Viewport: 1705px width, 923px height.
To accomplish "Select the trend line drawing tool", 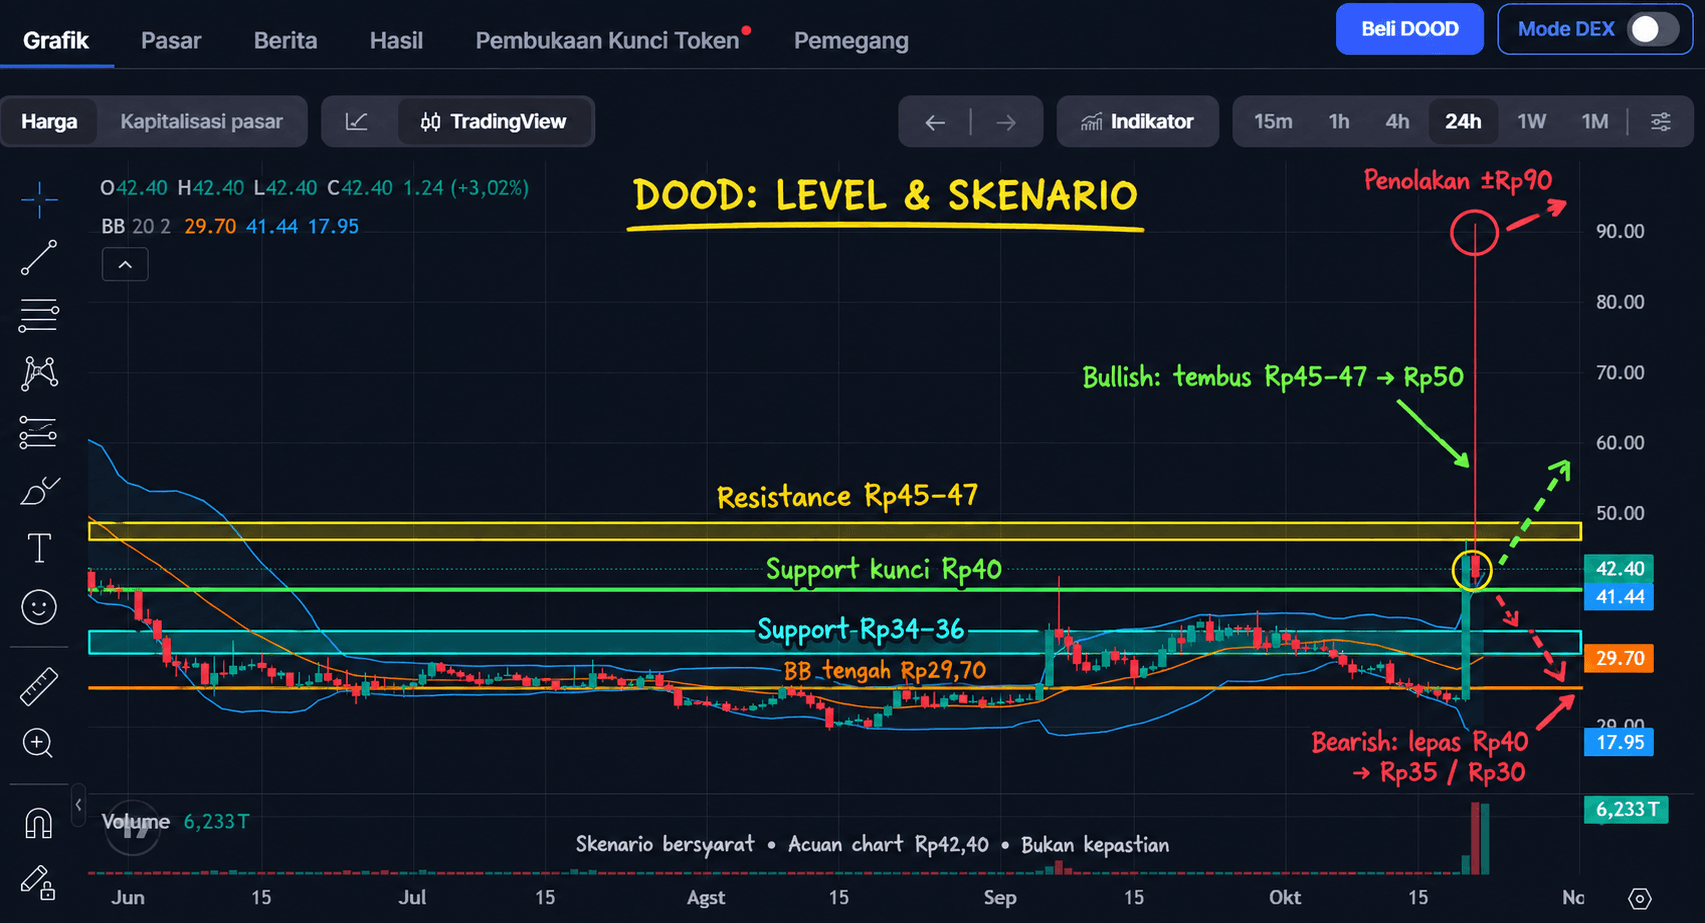I will (x=39, y=258).
